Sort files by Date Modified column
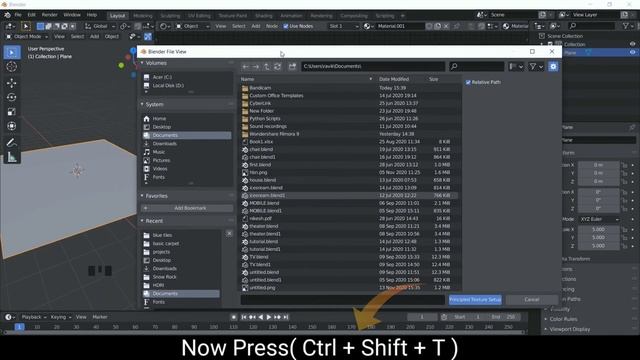The image size is (640, 360). (393, 79)
